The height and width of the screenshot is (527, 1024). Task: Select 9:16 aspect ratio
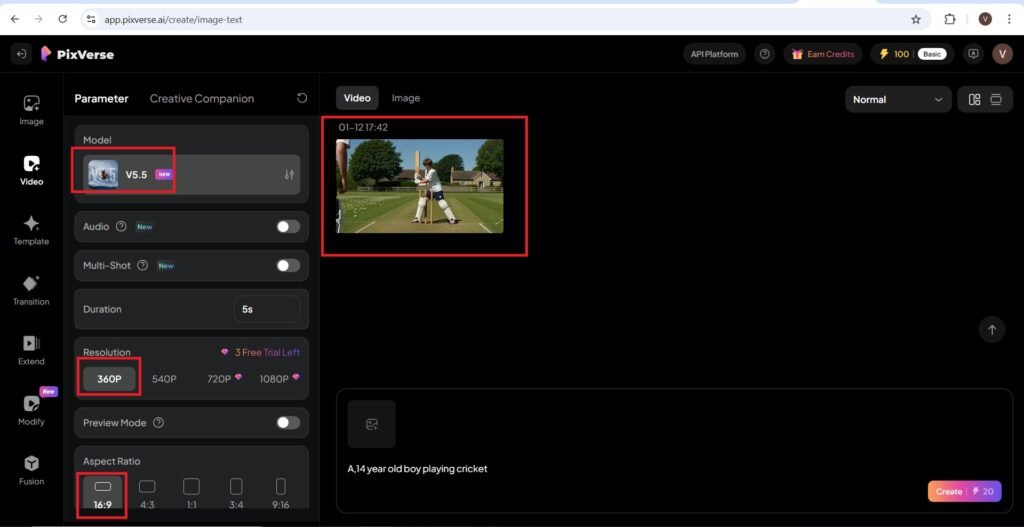[x=281, y=494]
